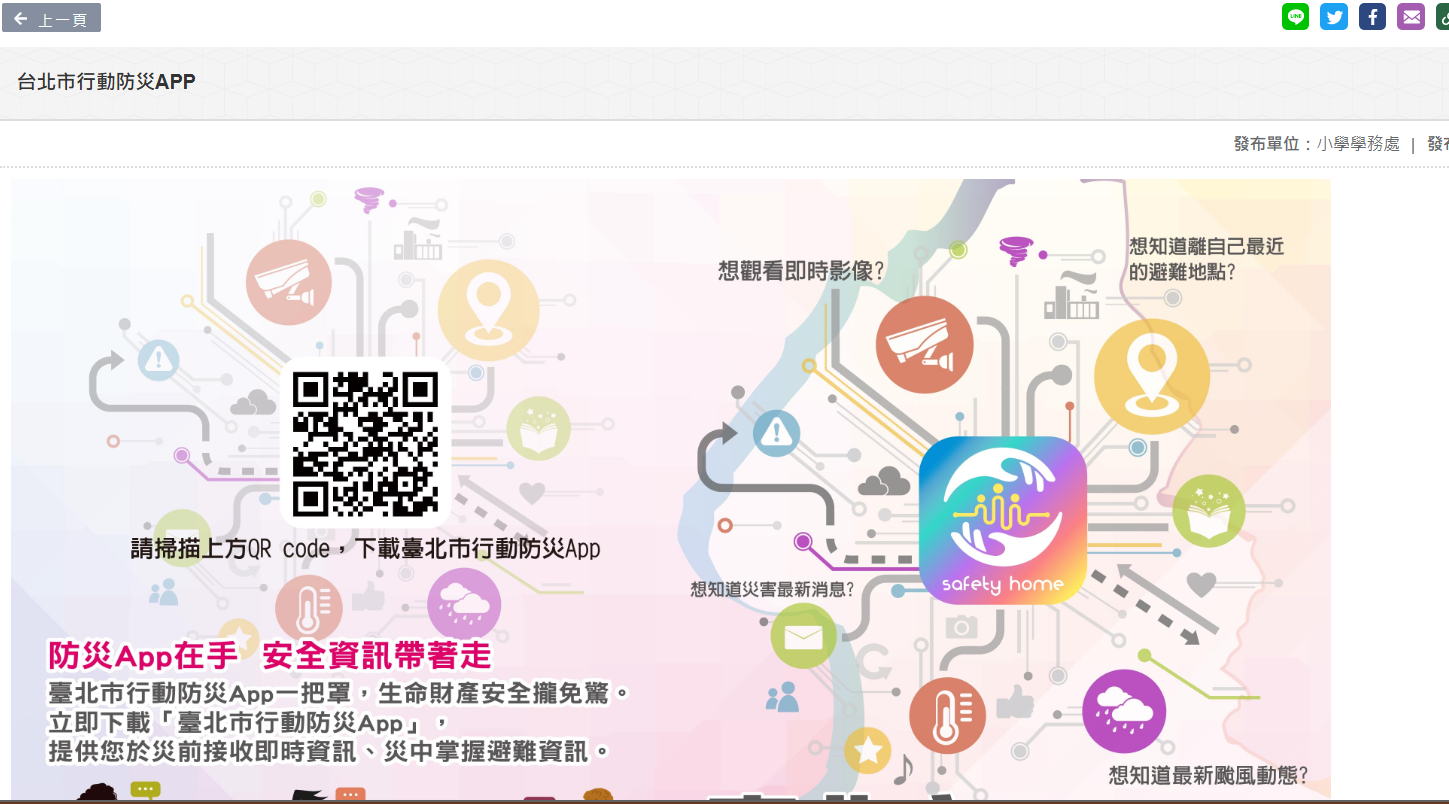Click the gray cloud icon left of safety home logo
This screenshot has height=804, width=1449.
click(x=884, y=484)
